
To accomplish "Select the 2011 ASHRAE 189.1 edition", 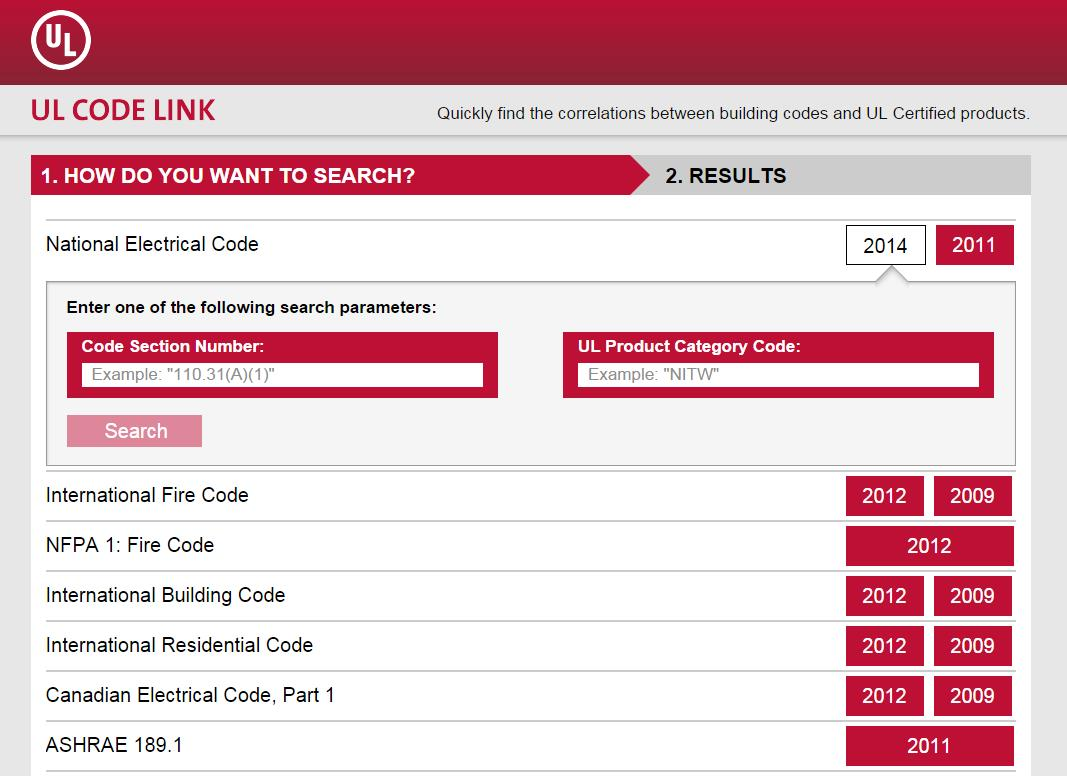I will 930,745.
